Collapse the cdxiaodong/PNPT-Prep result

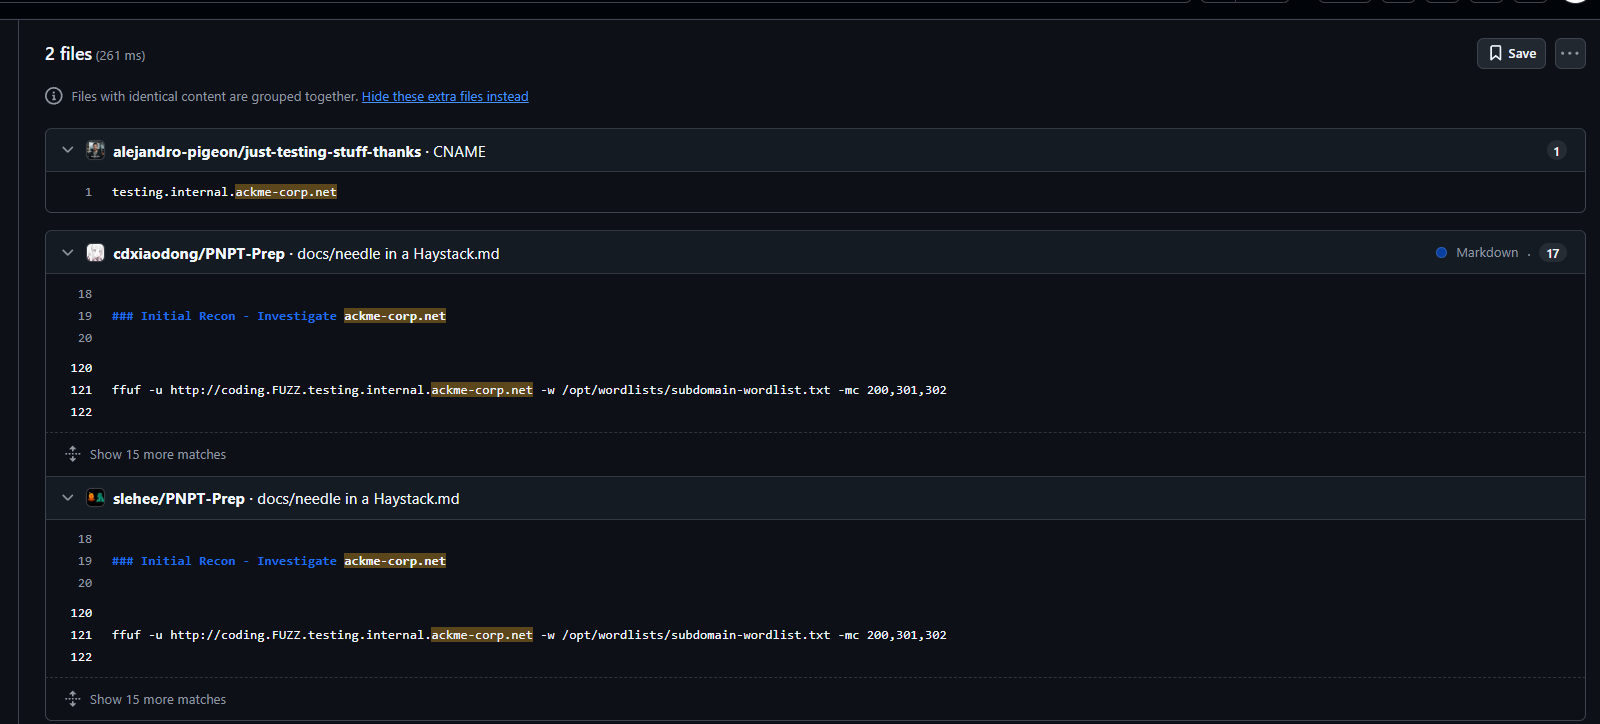68,253
